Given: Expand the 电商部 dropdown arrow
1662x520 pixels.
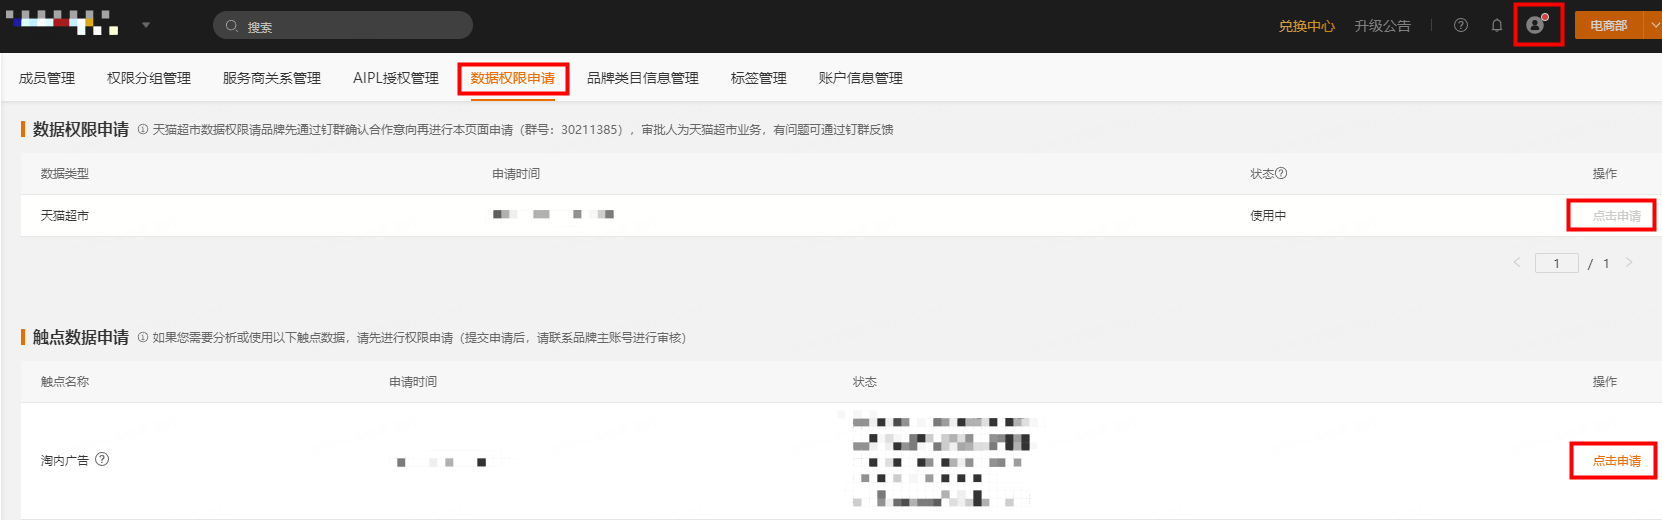Looking at the screenshot, I should tap(1654, 25).
